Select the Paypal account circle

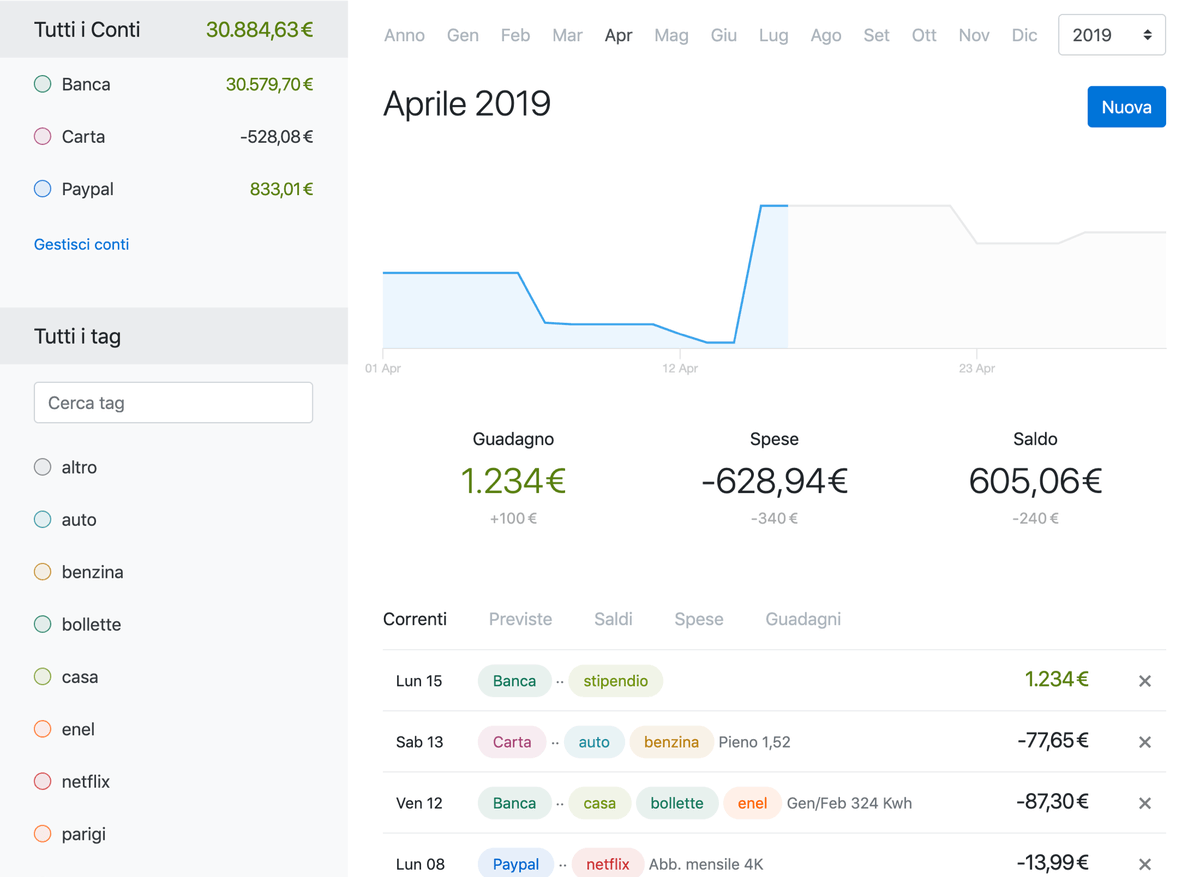tap(42, 188)
